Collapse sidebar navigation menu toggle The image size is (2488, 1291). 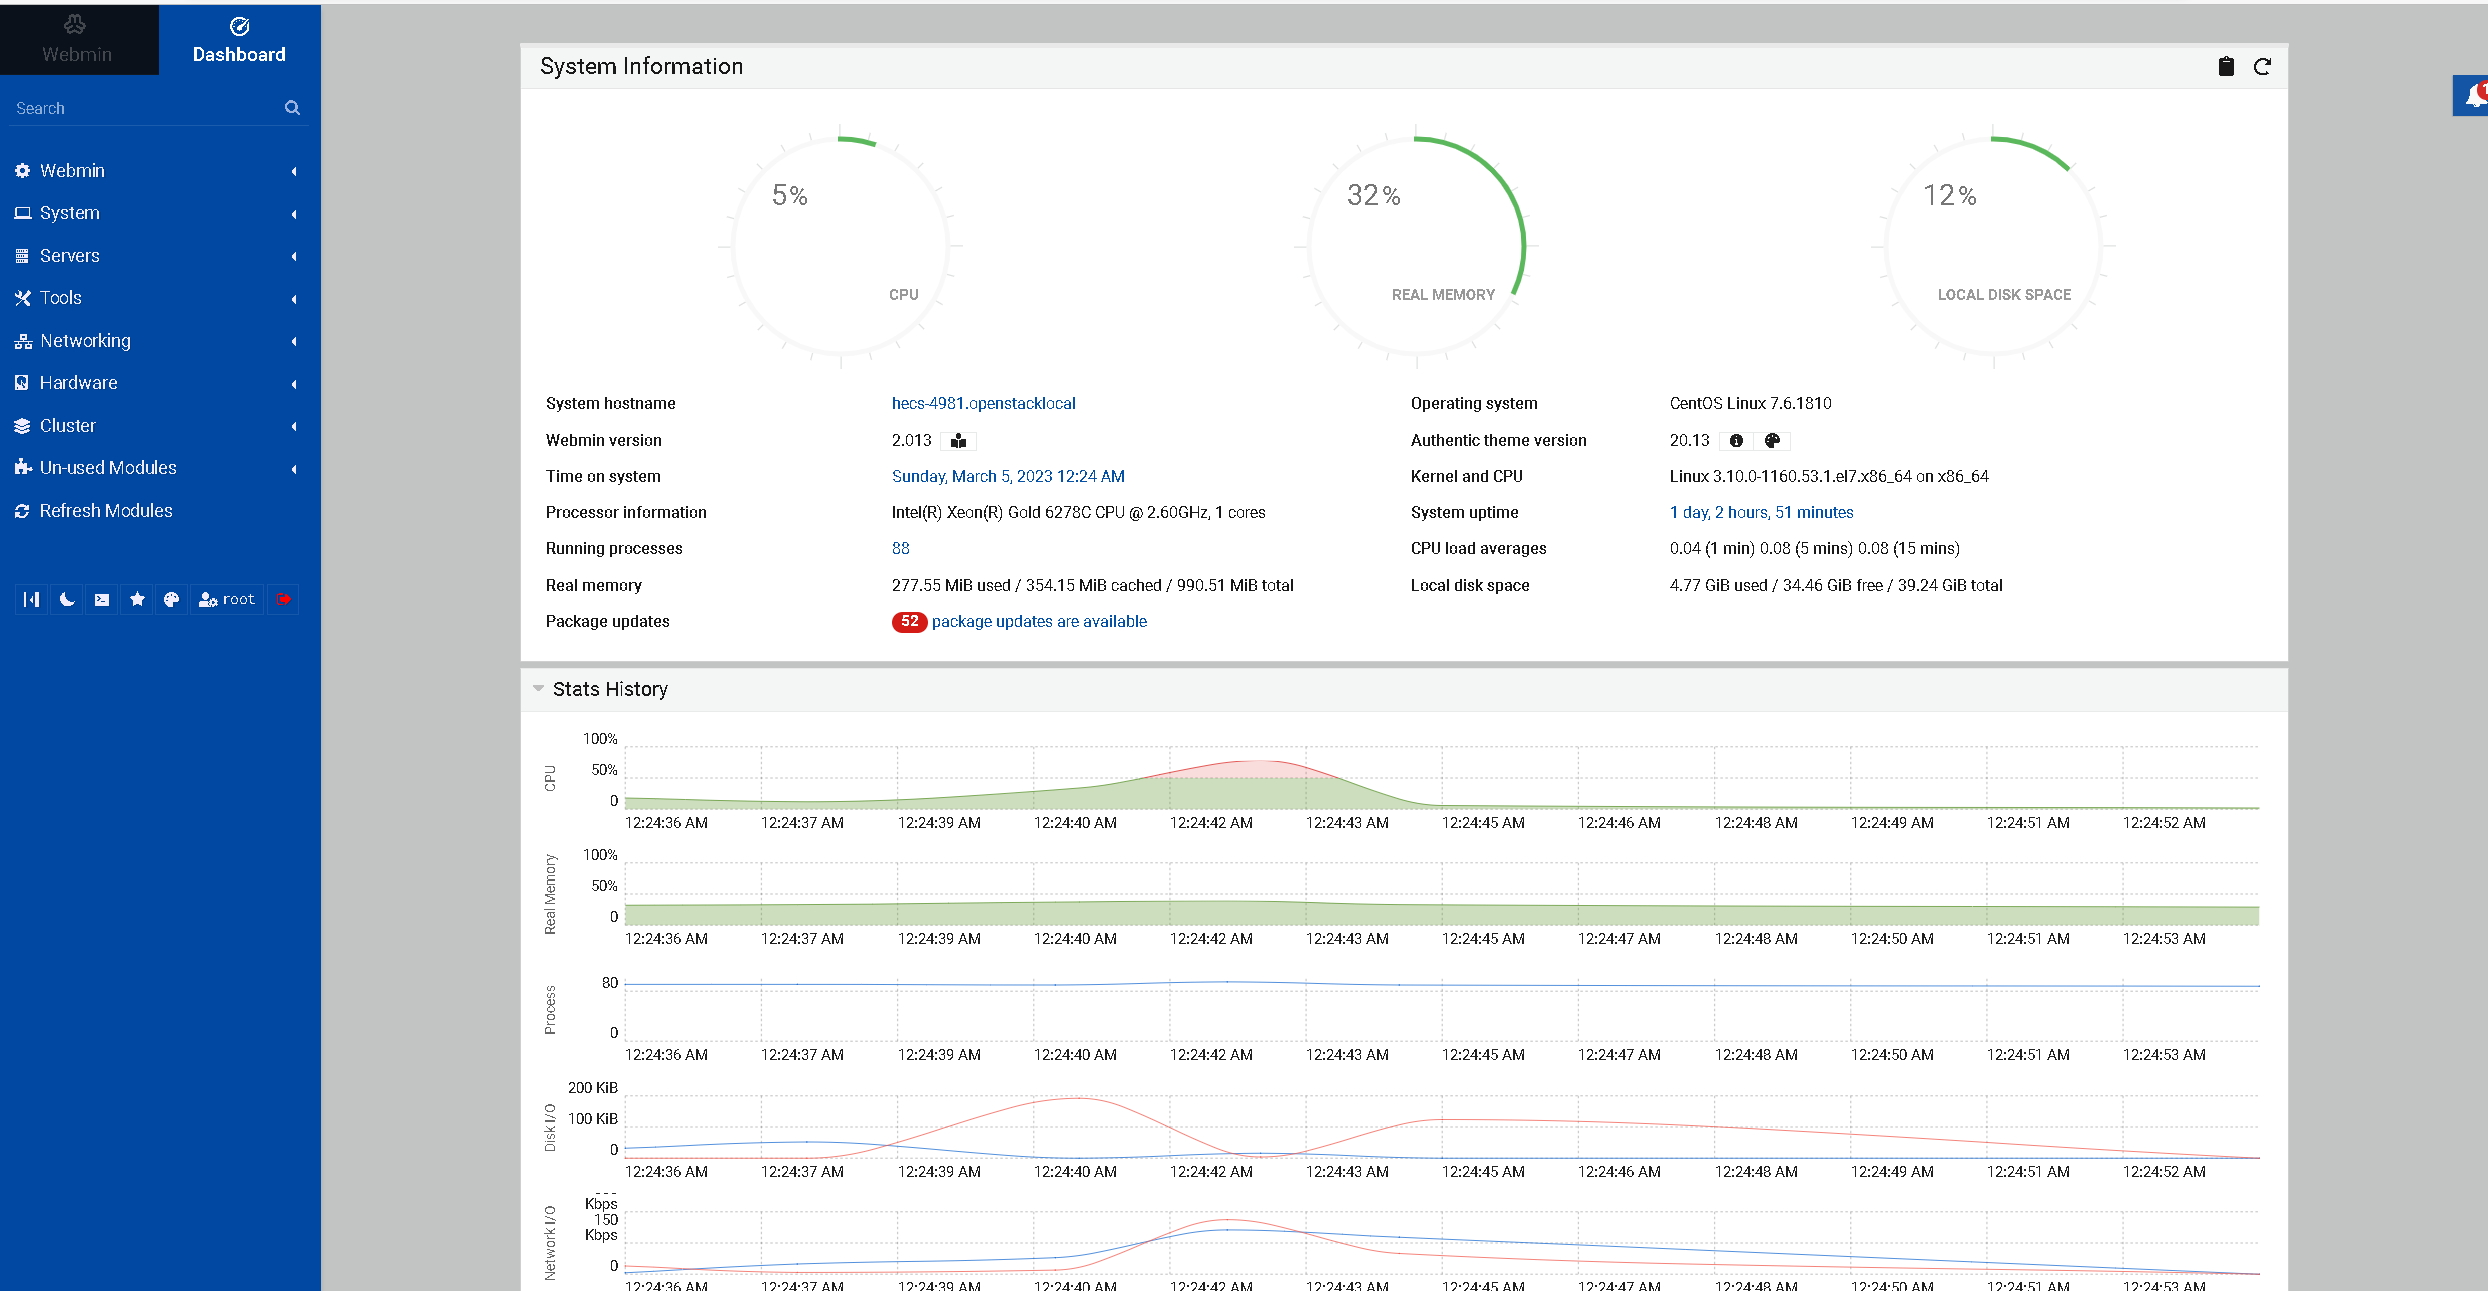(x=32, y=599)
